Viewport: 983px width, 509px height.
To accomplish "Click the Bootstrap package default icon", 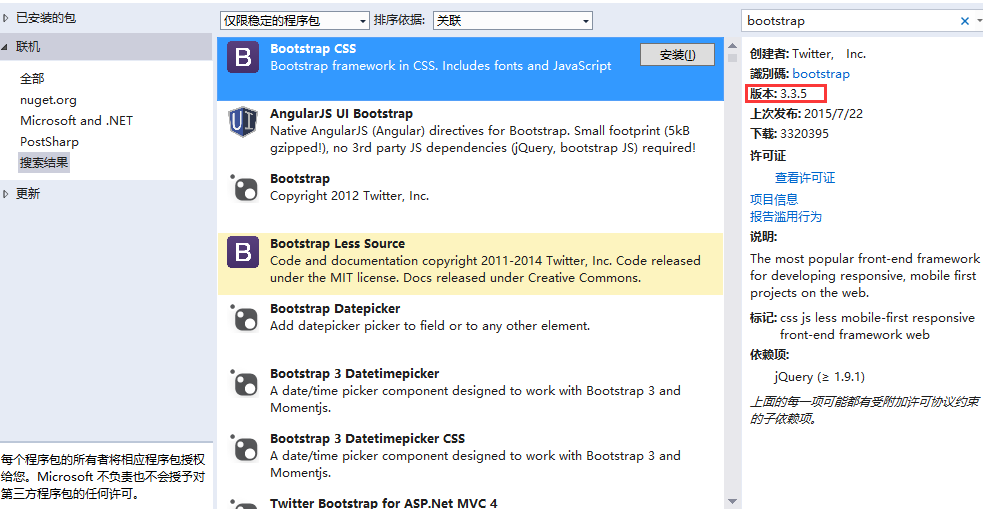I will [243, 188].
